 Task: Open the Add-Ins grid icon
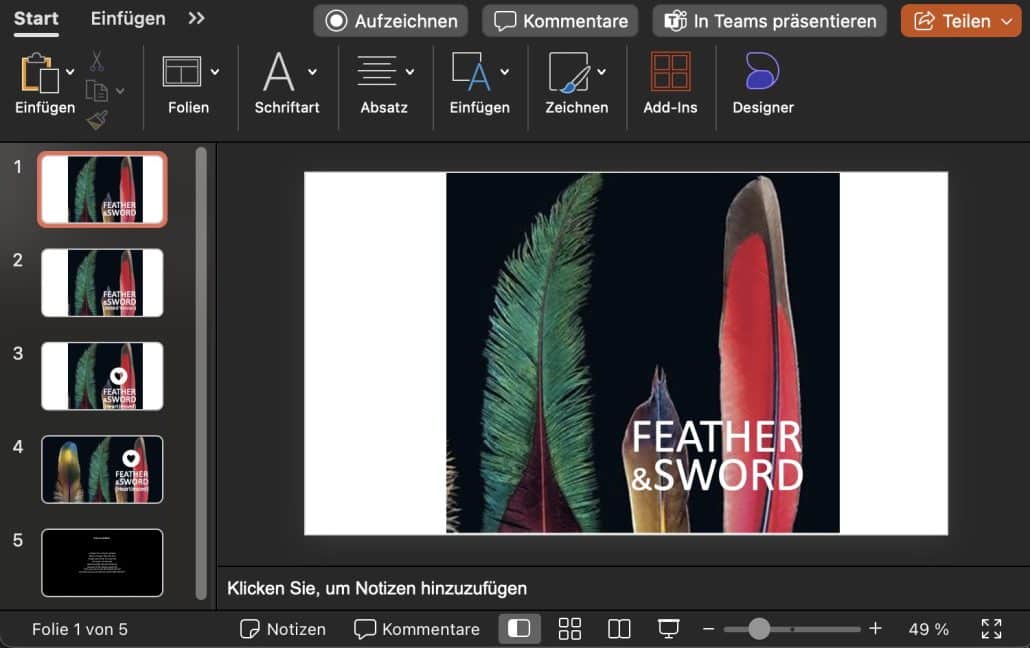tap(670, 72)
